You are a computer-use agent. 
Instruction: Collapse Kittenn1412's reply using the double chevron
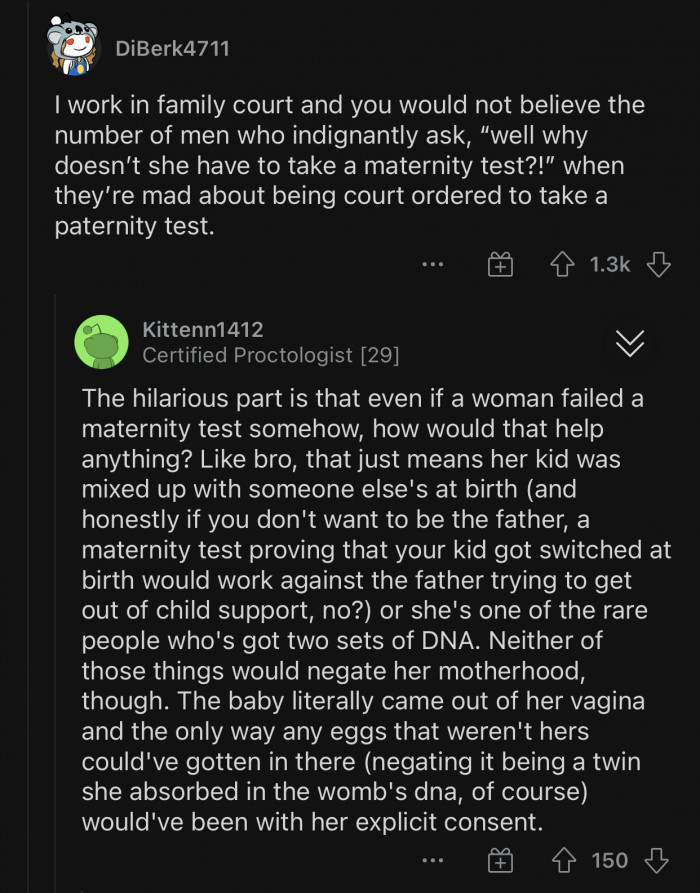pos(630,343)
